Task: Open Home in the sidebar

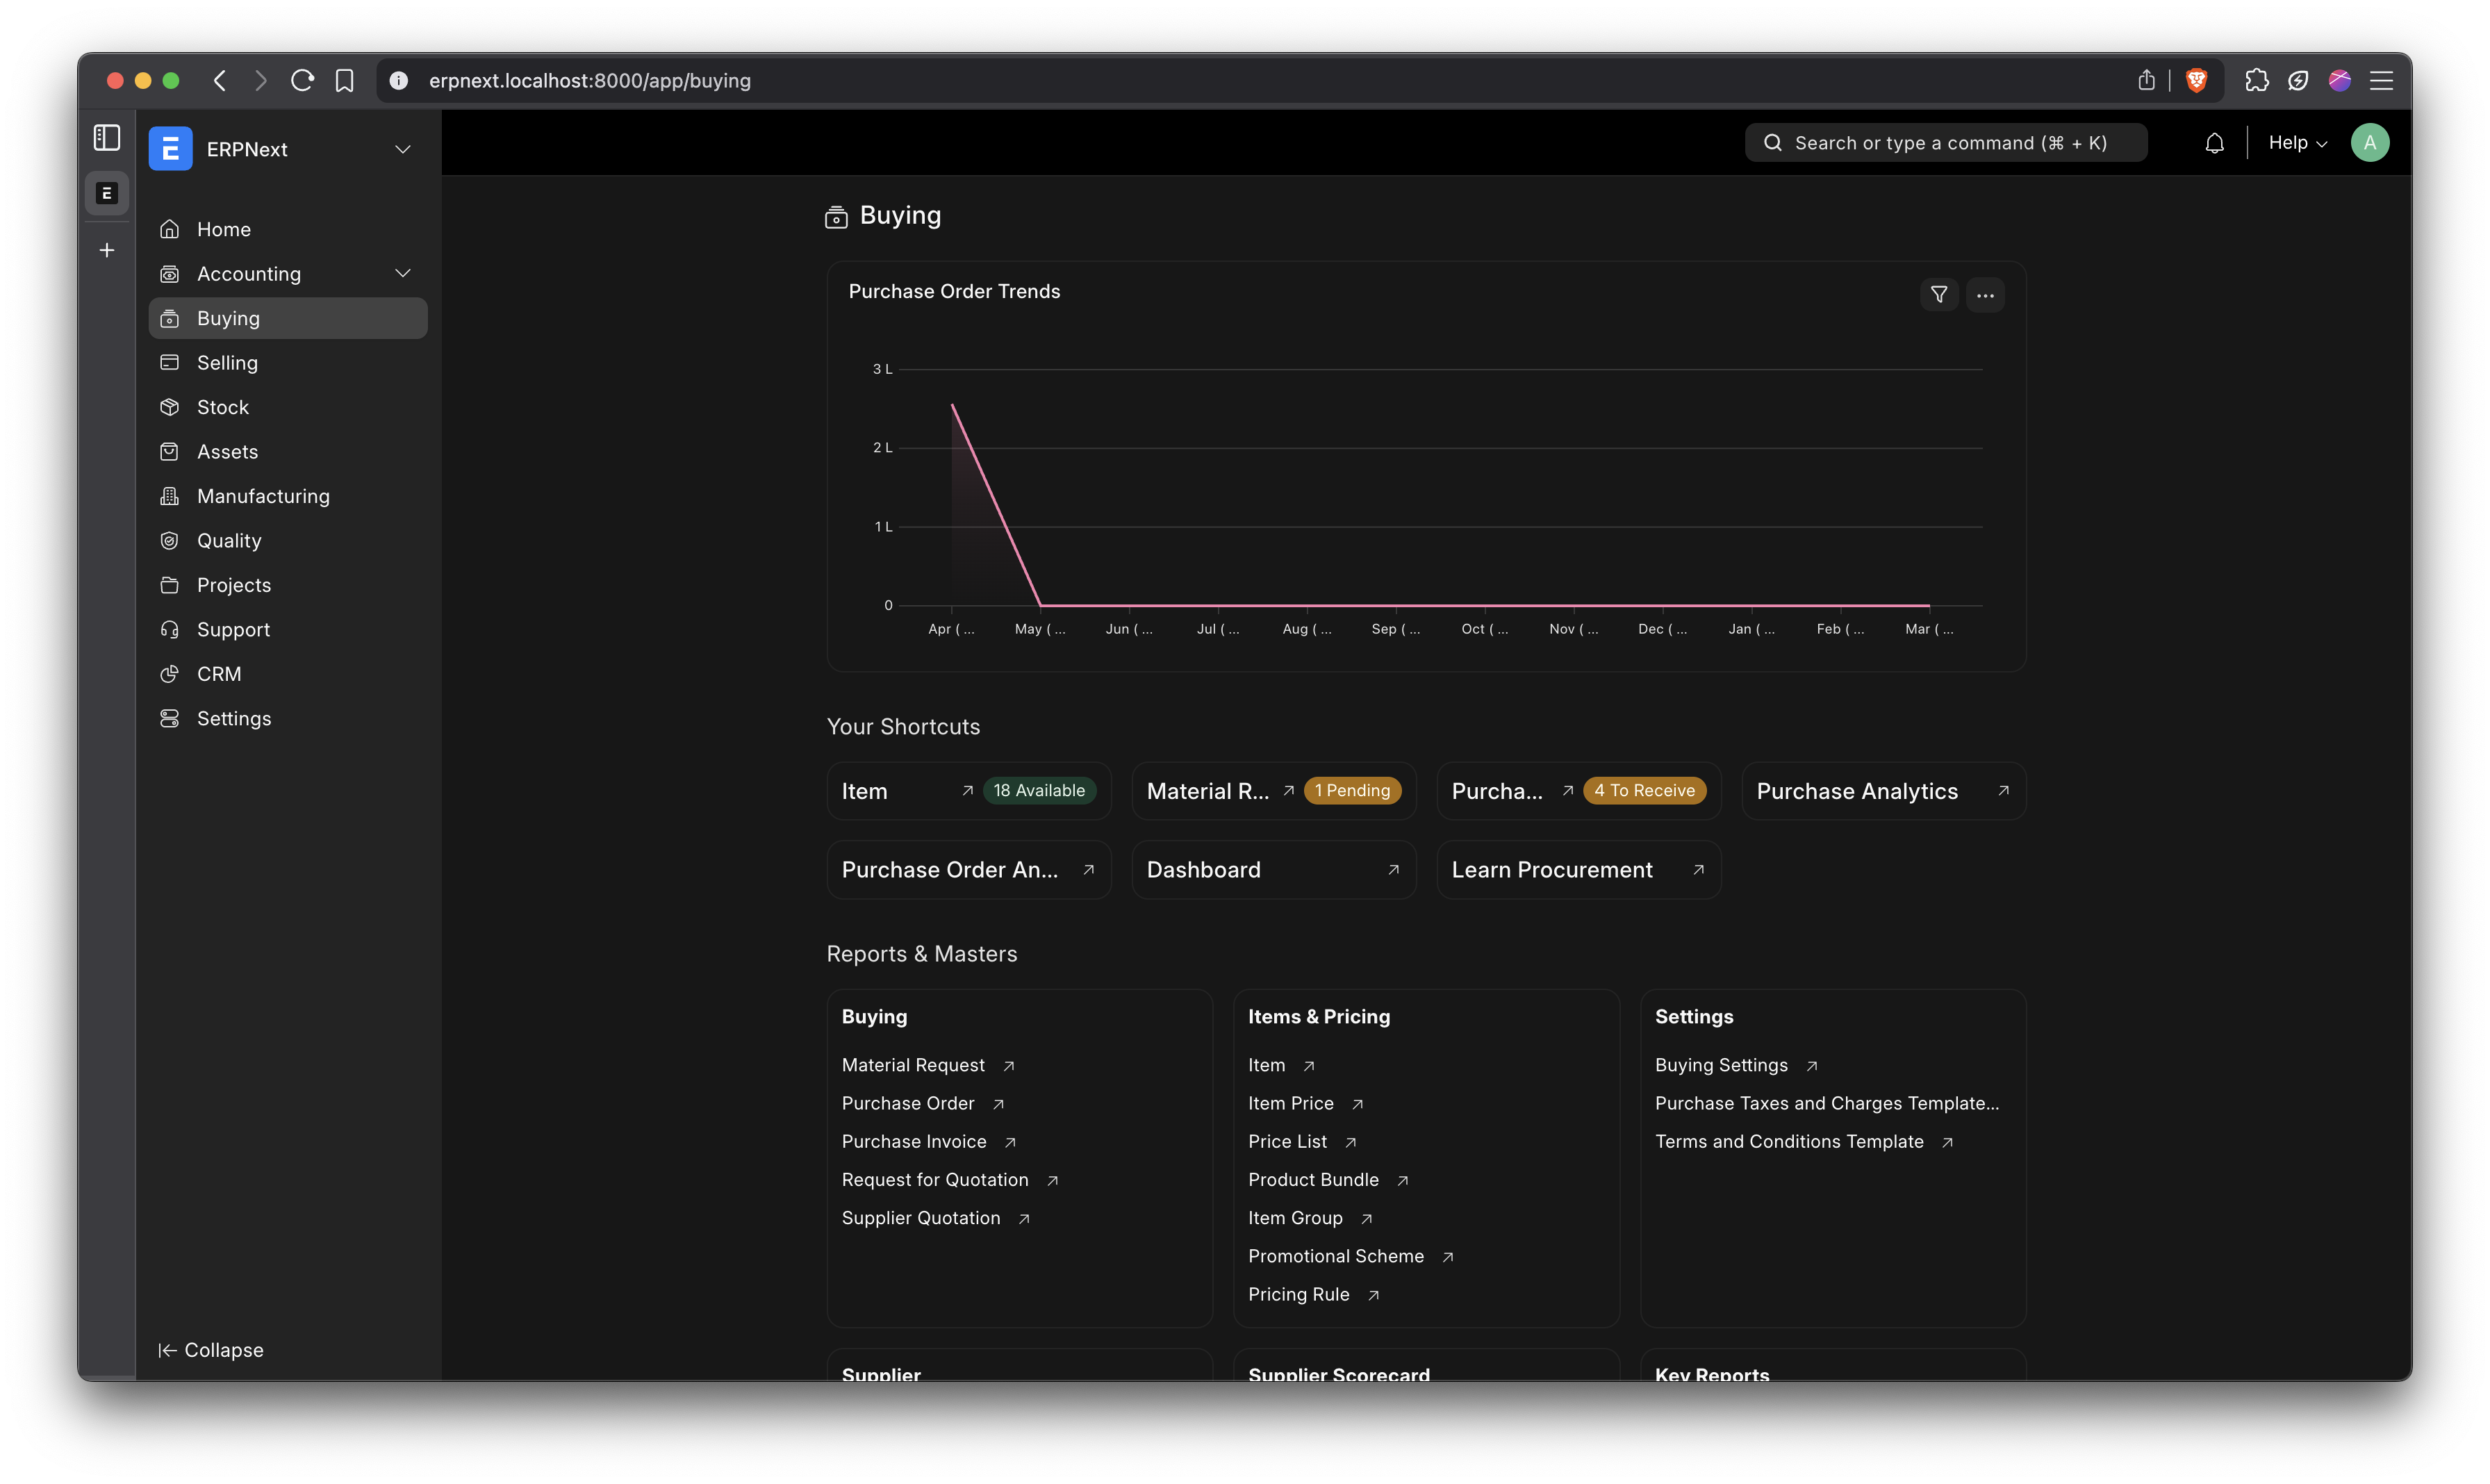Action: tap(288, 229)
